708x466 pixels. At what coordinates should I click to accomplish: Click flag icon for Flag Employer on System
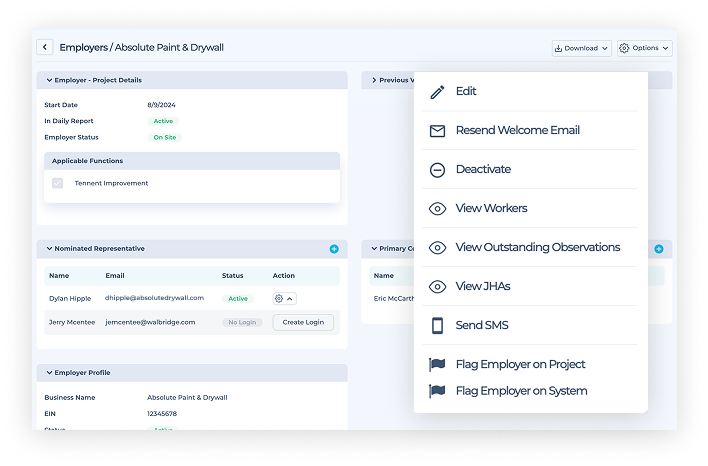click(437, 391)
